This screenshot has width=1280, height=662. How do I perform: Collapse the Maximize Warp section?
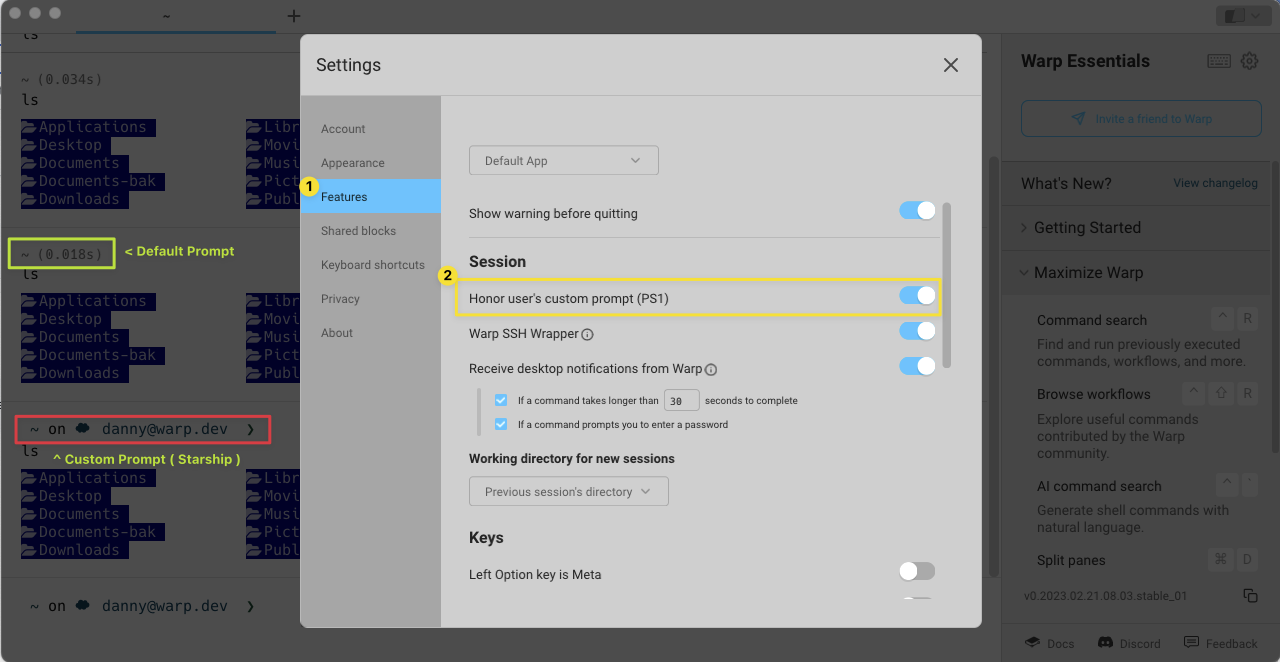coord(1023,272)
